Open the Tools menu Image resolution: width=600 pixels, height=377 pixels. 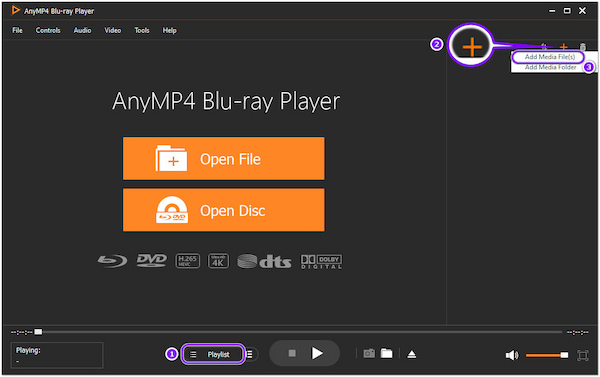pyautogui.click(x=142, y=30)
